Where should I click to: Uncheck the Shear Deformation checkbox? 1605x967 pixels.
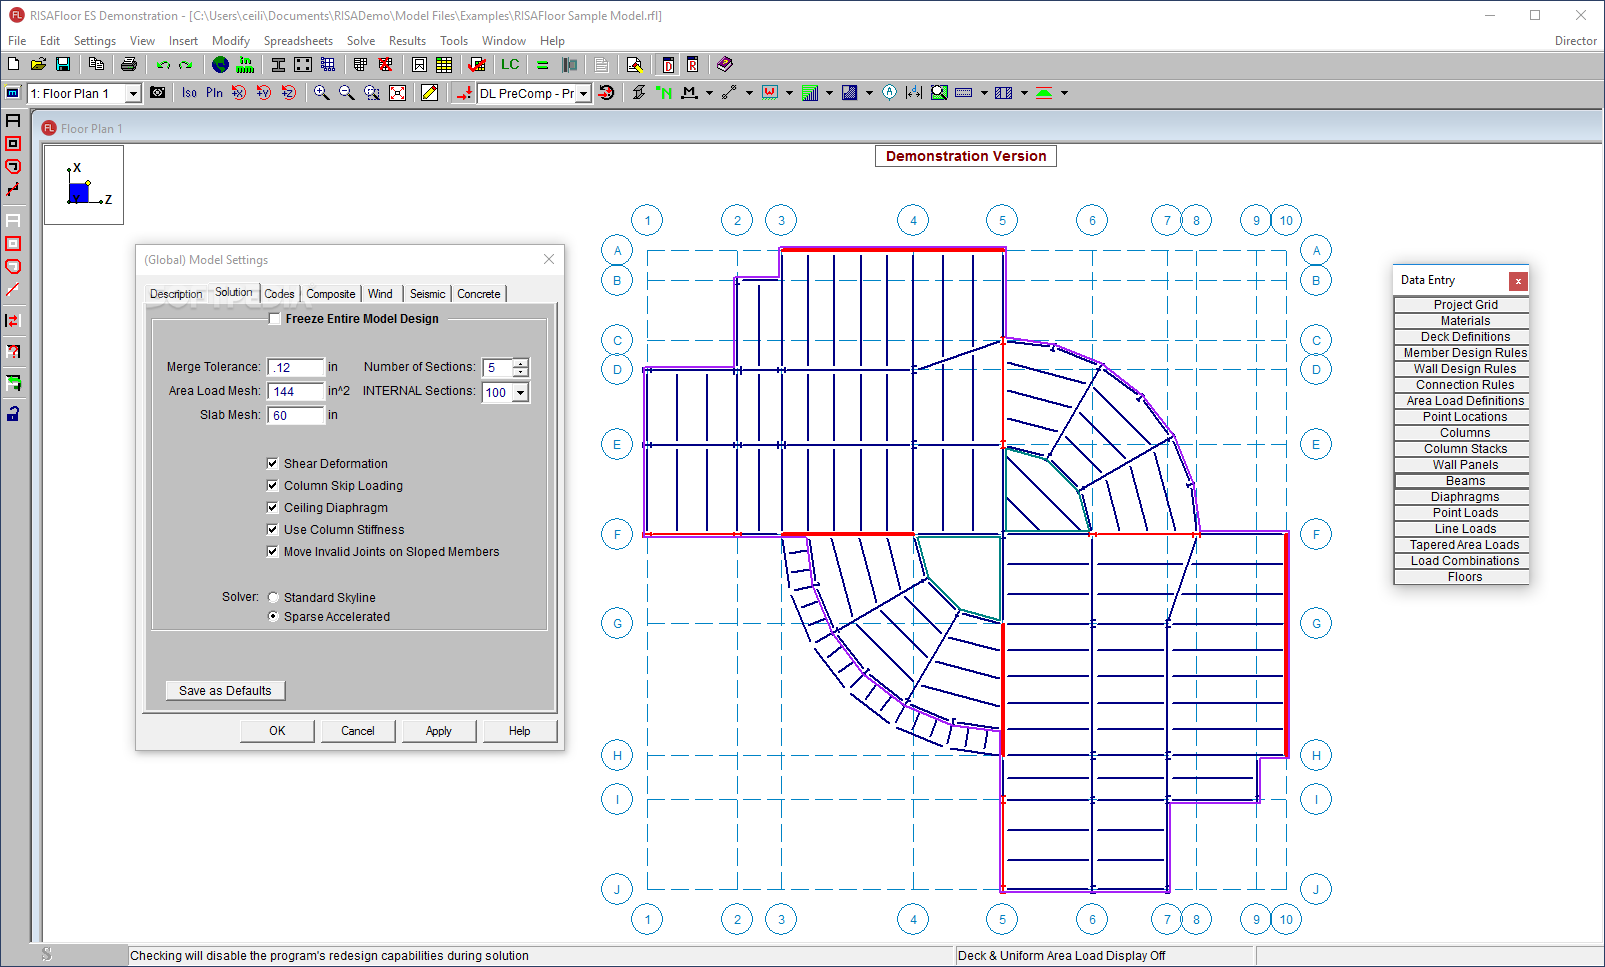273,463
